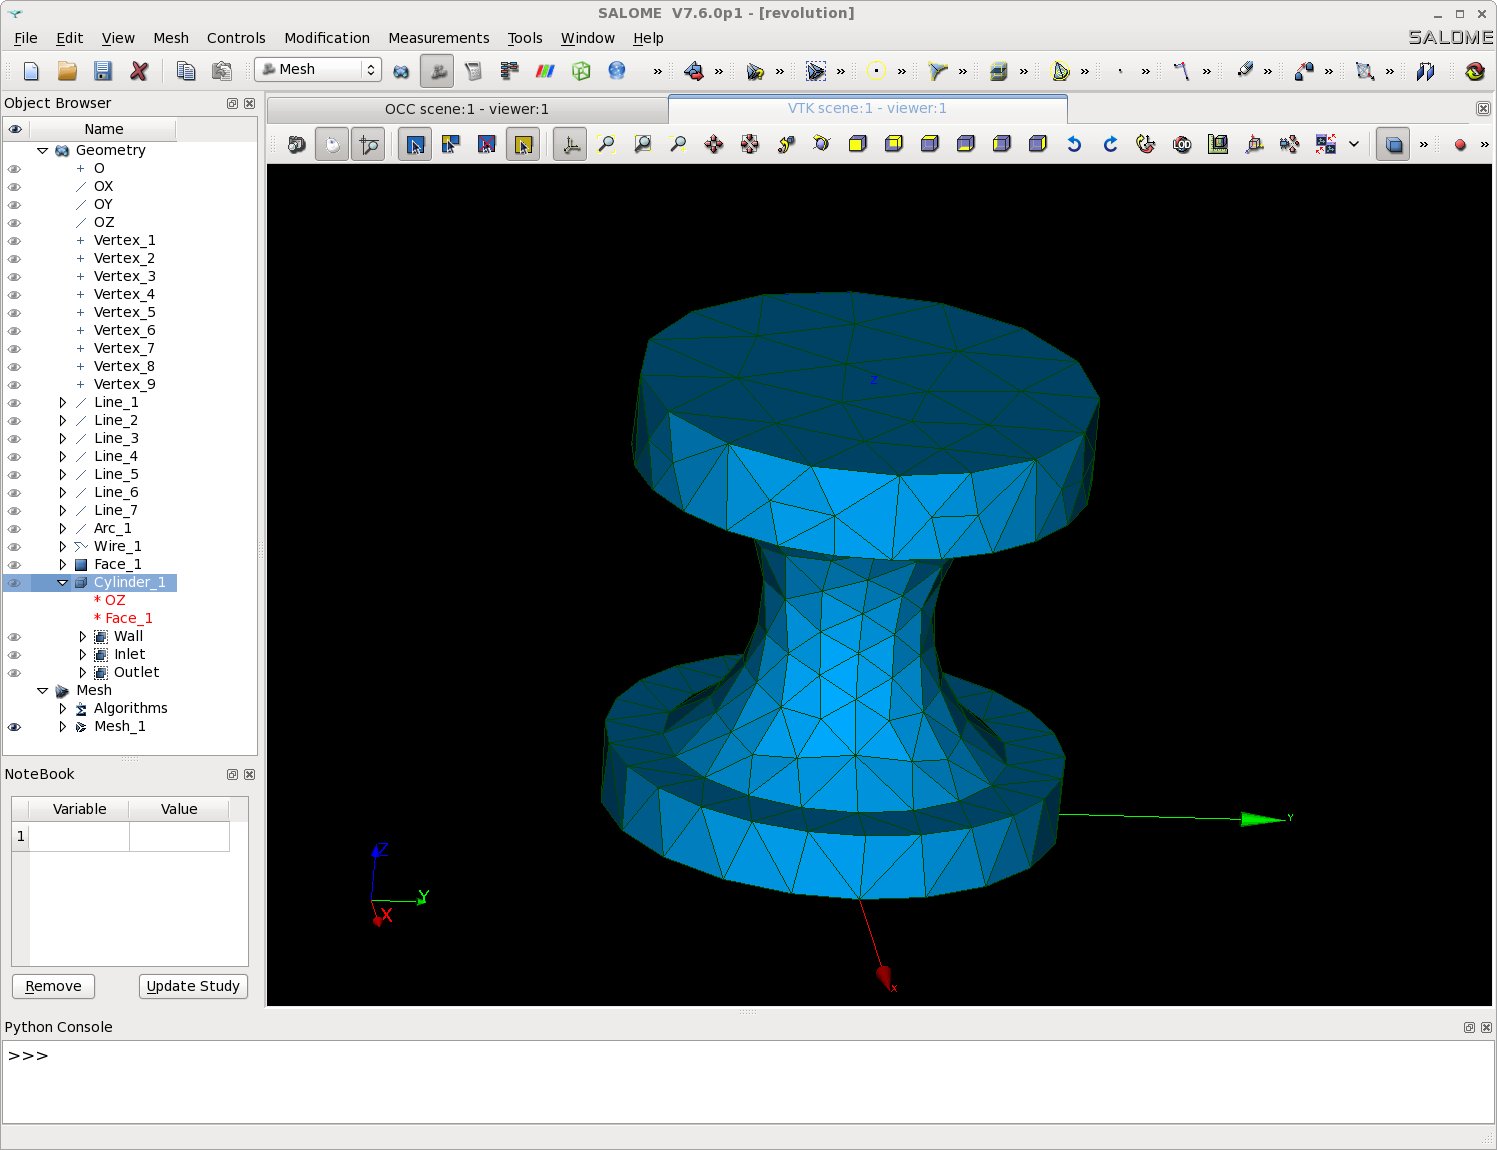1497x1150 pixels.
Task: Select the Arc_1 item in tree
Action: point(112,529)
